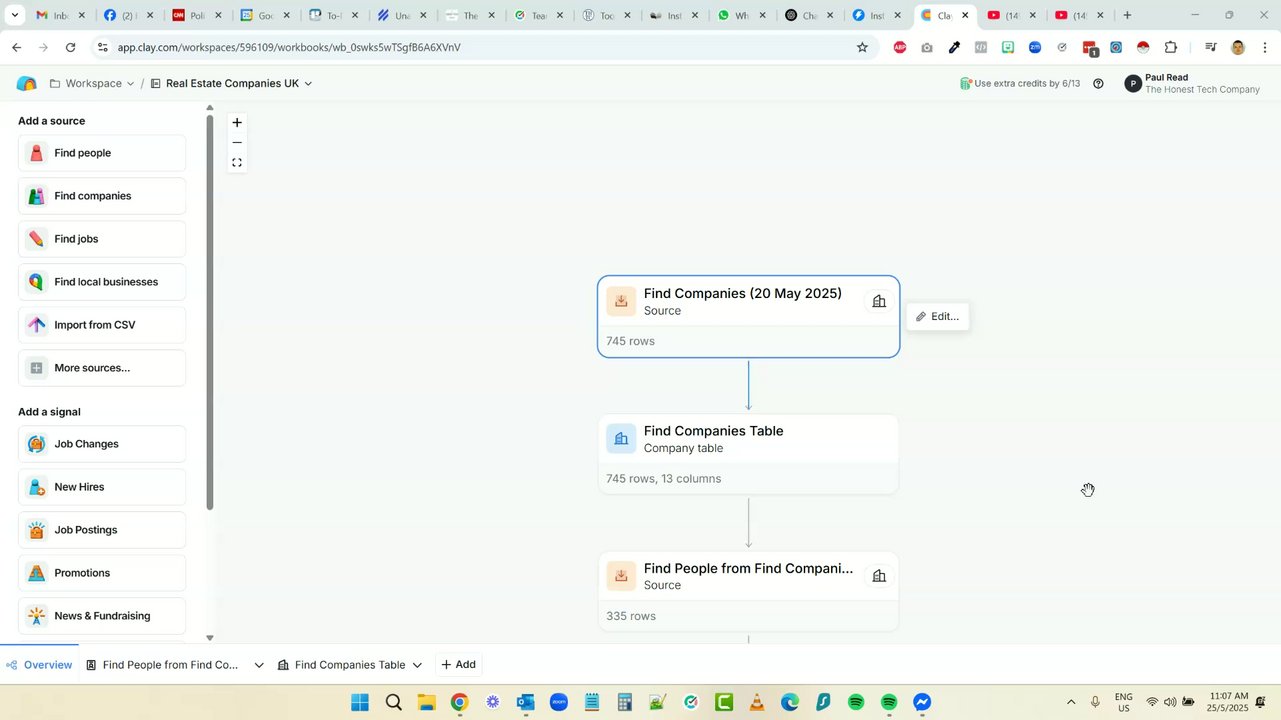The width and height of the screenshot is (1281, 720).
Task: Open taskbar clock showing 11:07 AM
Action: (x=1228, y=702)
